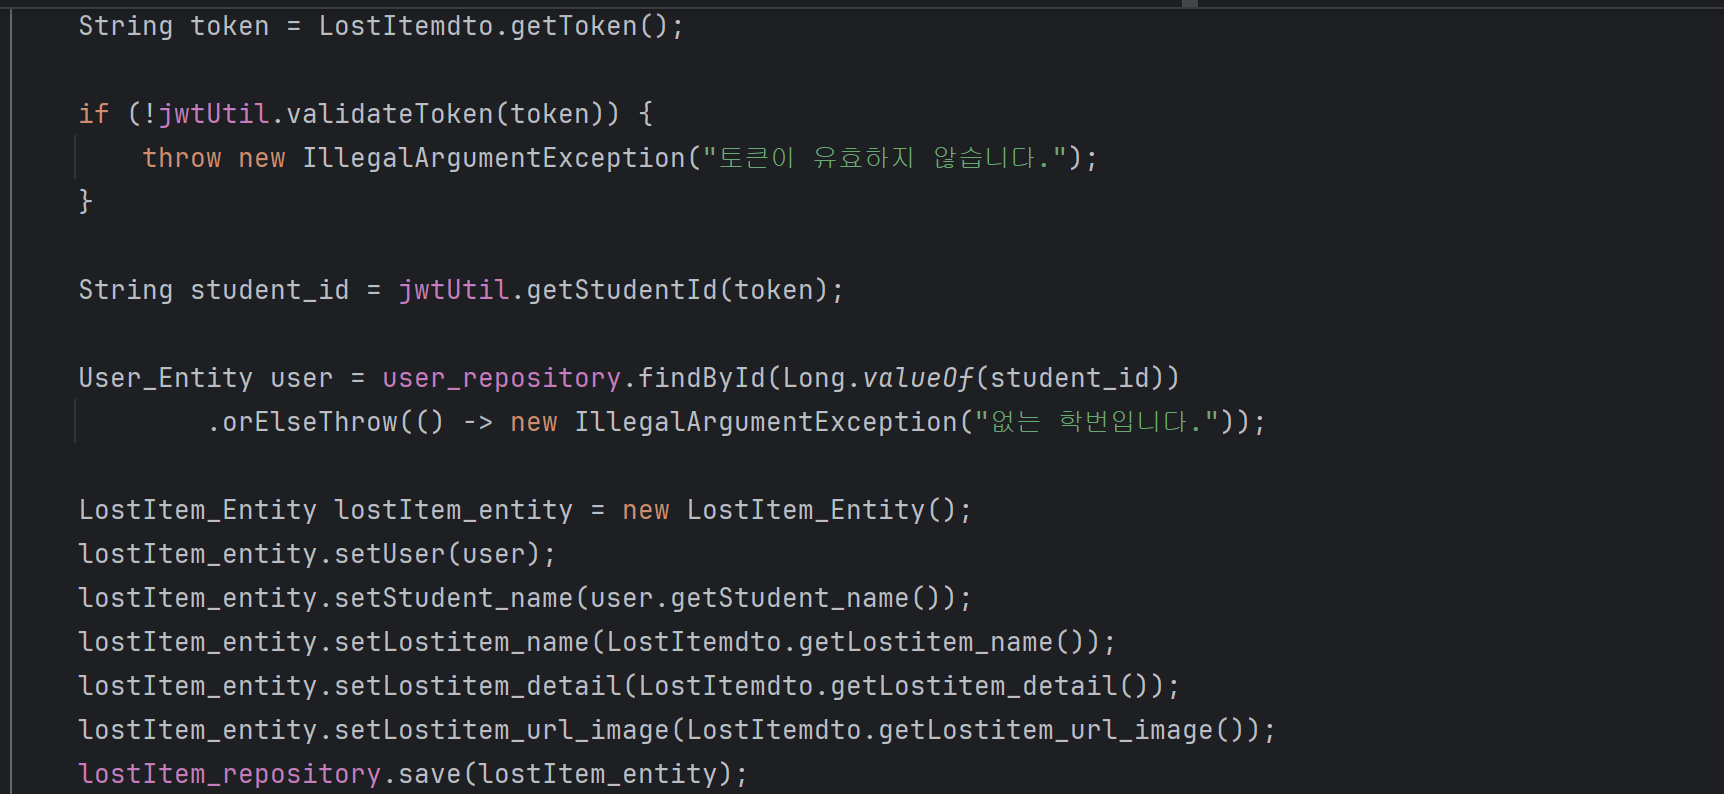1724x794 pixels.
Task: Click the student_id variable declaration
Action: click(270, 290)
